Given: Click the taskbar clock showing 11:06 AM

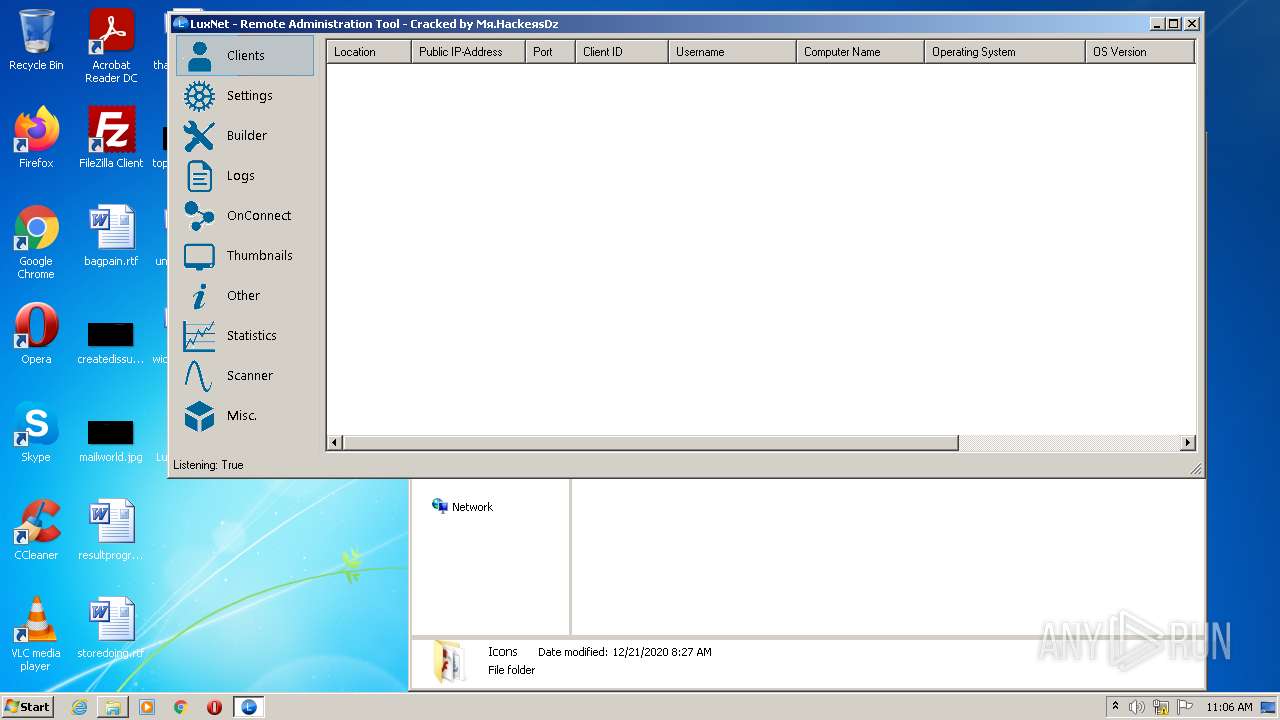Looking at the screenshot, I should [x=1229, y=707].
